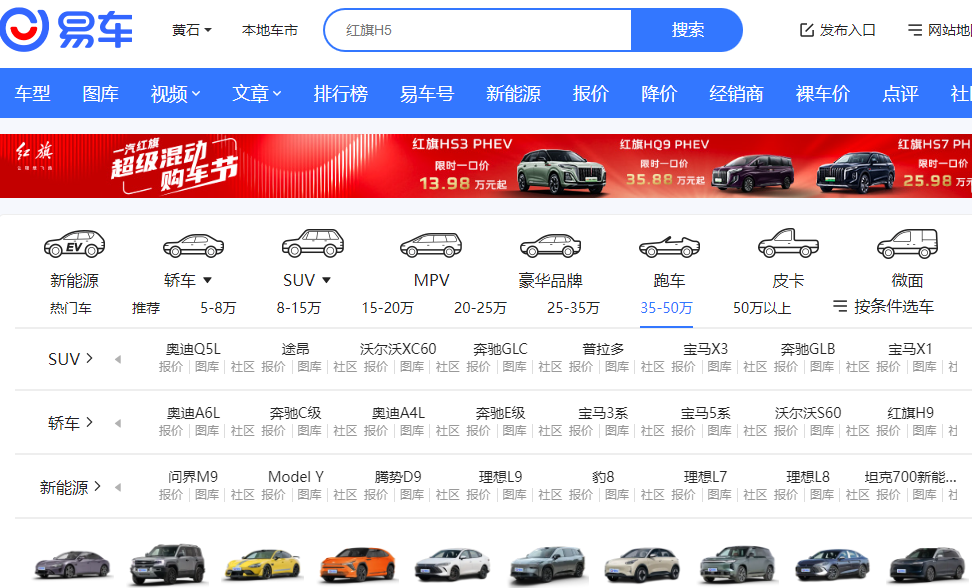Open the 黄石 city dropdown
972x588 pixels.
point(192,30)
